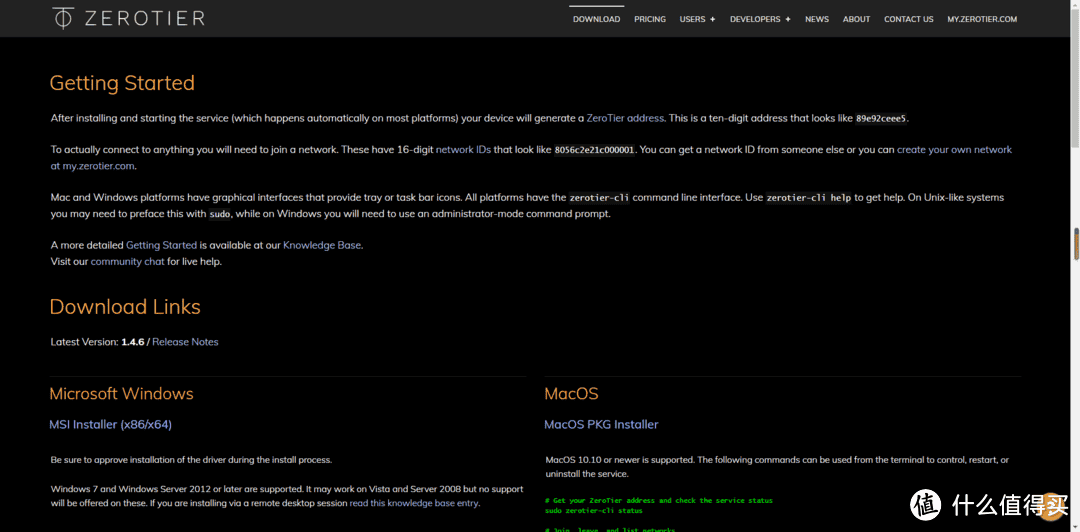Open the Getting Started guide link
The height and width of the screenshot is (532, 1080).
[x=161, y=245]
